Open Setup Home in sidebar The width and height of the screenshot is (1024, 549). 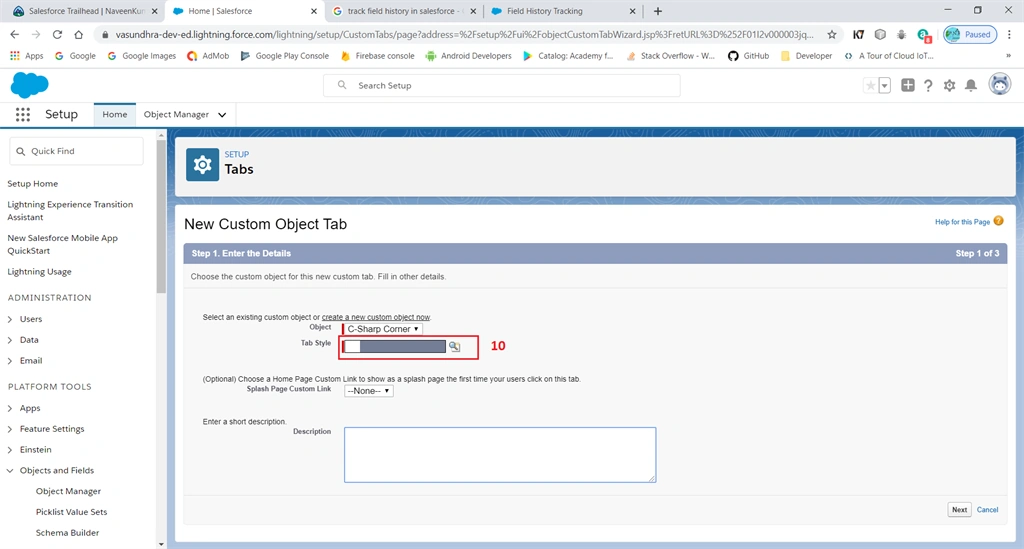pos(33,184)
